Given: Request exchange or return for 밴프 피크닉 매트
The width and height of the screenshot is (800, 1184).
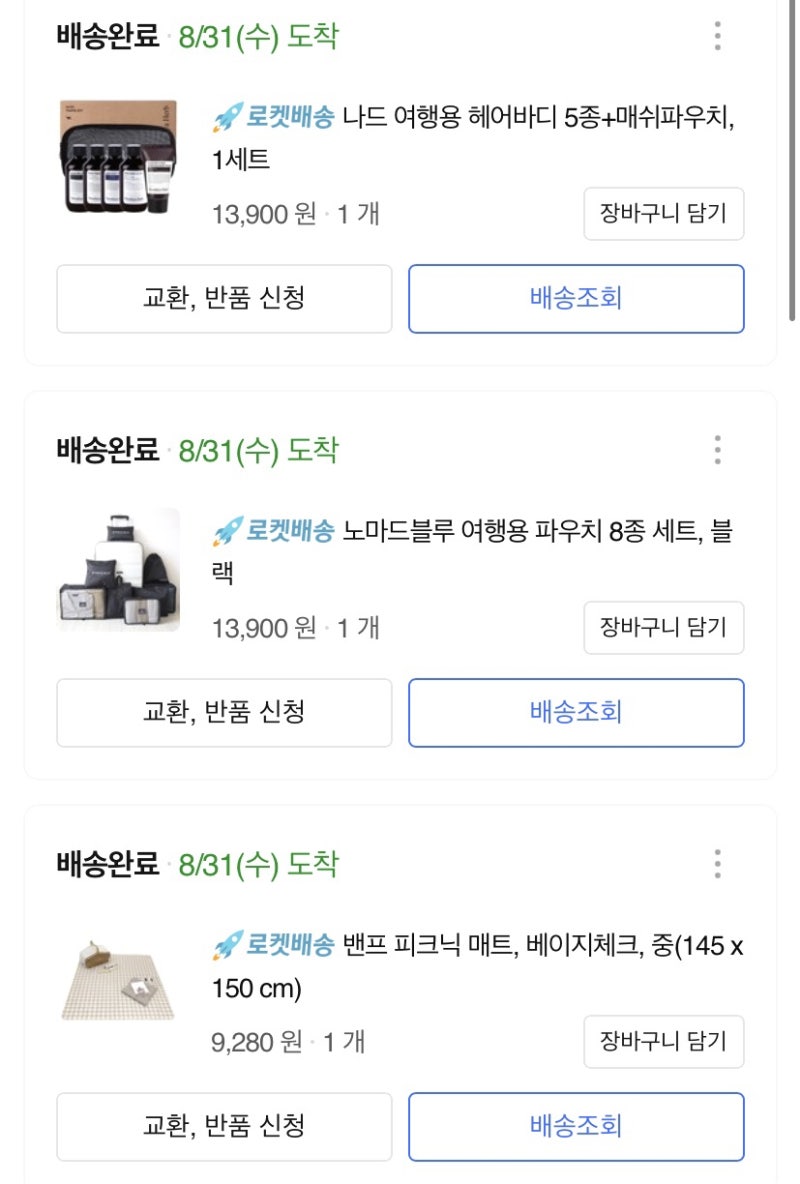Looking at the screenshot, I should [x=224, y=1126].
